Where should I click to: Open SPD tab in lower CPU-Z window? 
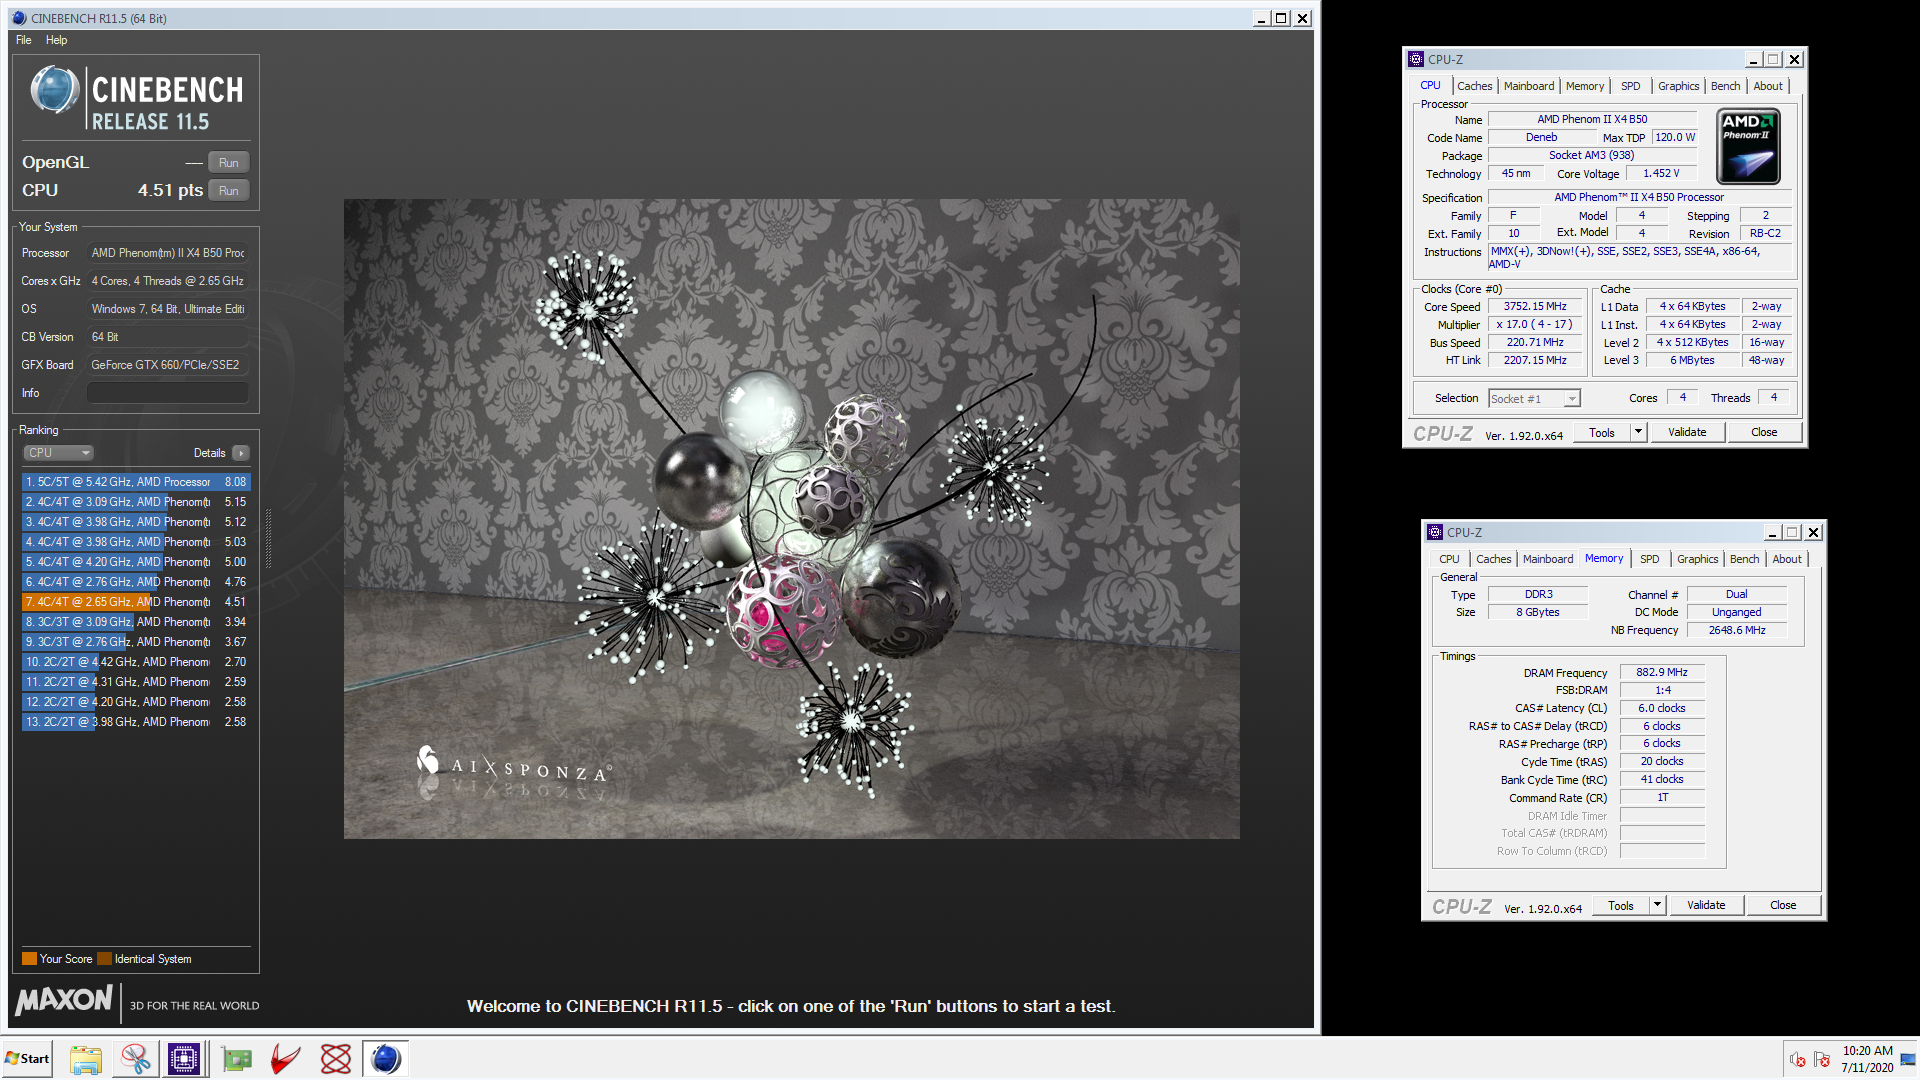point(1650,559)
